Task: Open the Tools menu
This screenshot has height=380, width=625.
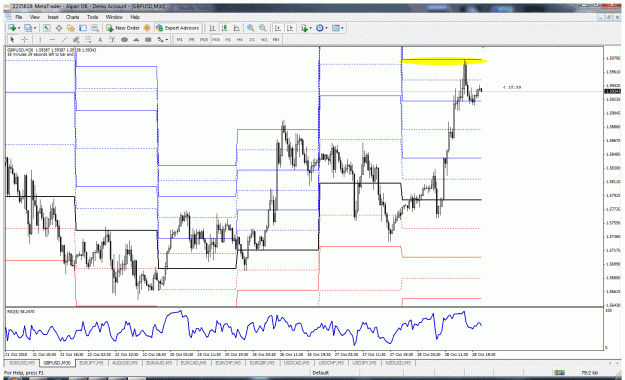Action: pyautogui.click(x=92, y=17)
